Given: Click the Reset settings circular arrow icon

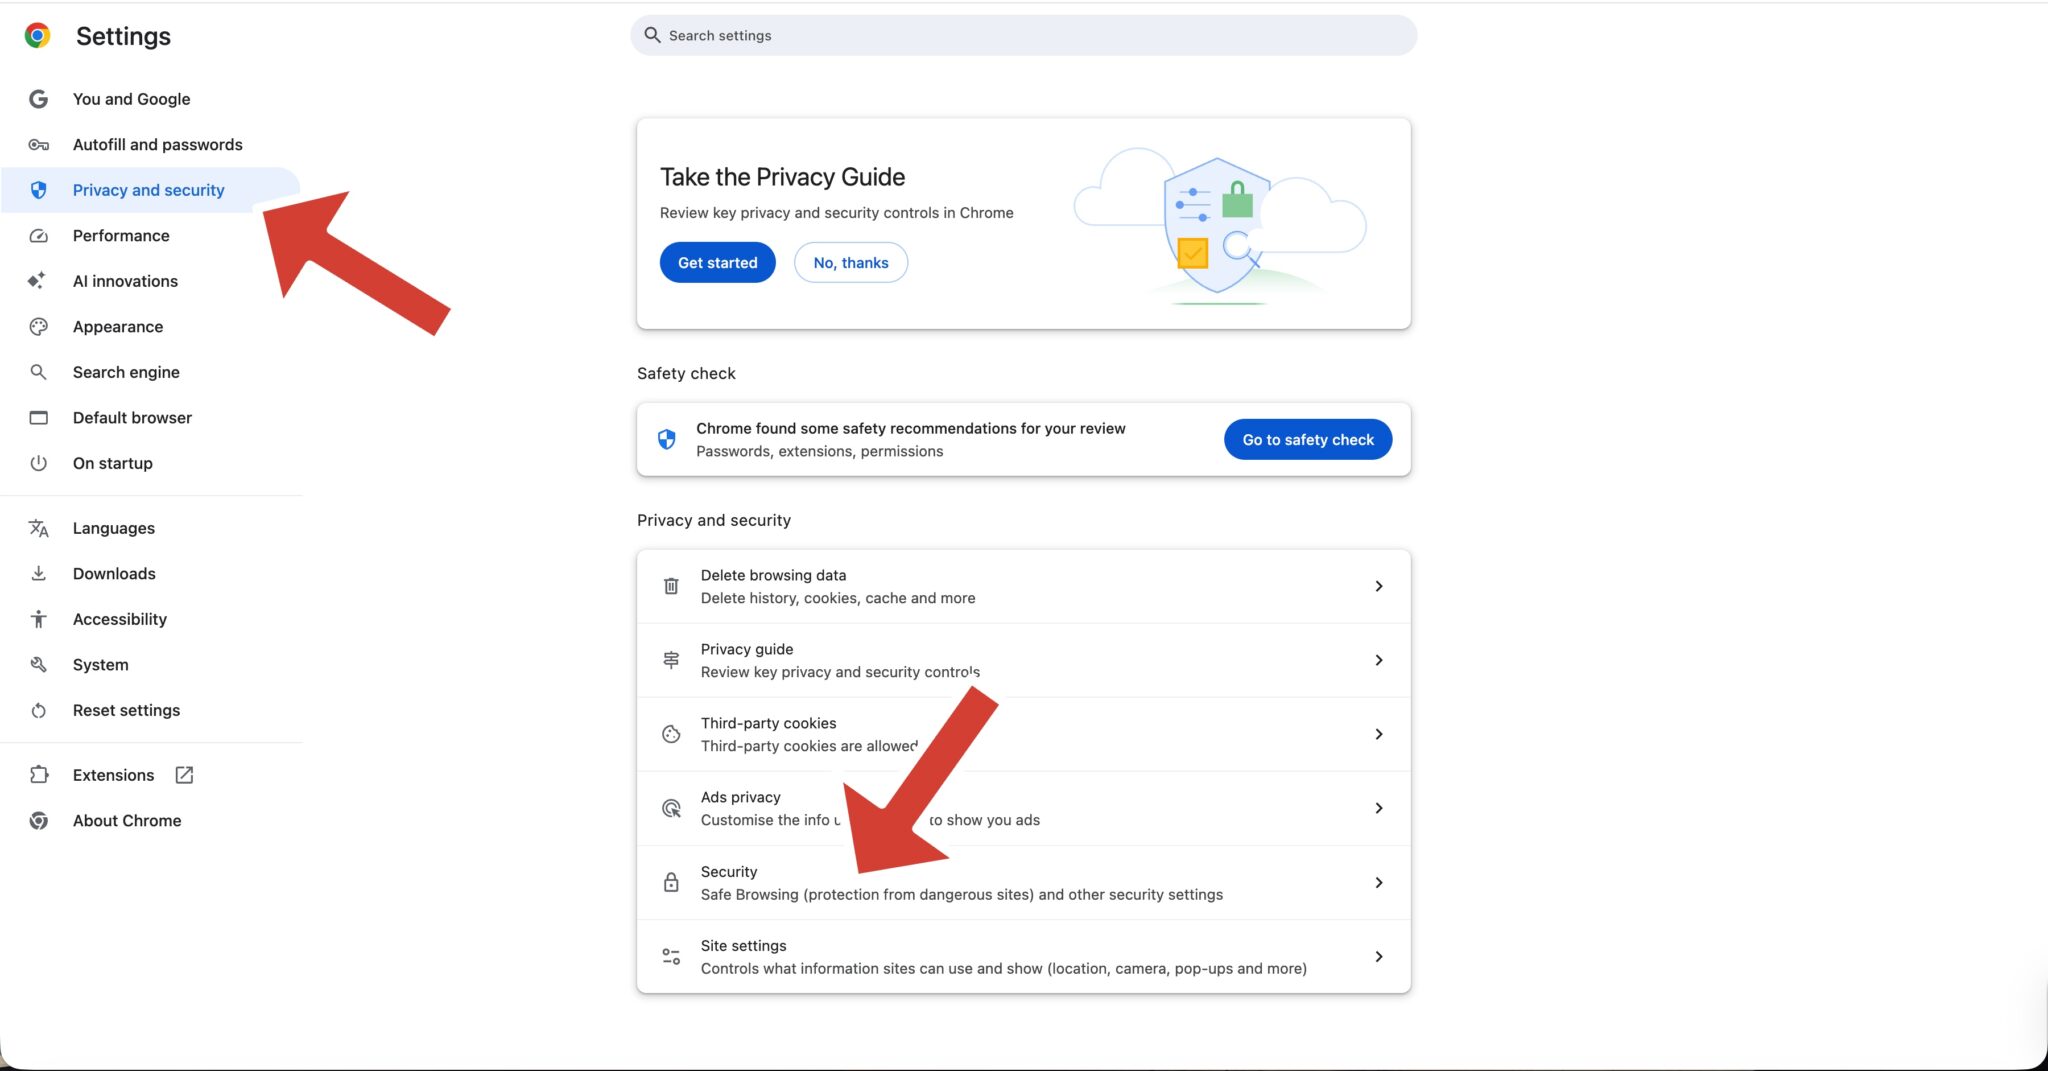Looking at the screenshot, I should click(38, 711).
